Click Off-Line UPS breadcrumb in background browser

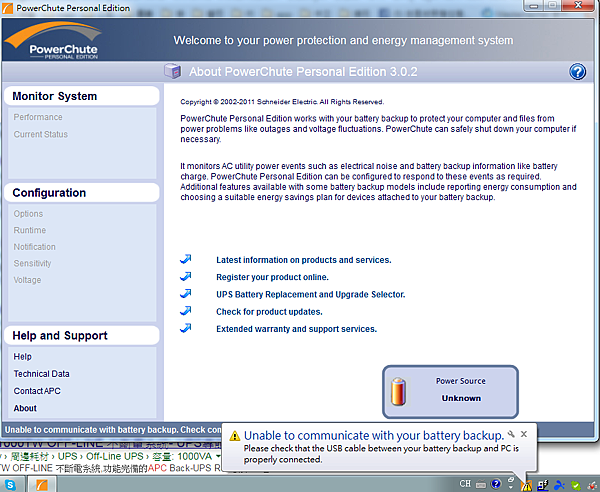coord(114,456)
